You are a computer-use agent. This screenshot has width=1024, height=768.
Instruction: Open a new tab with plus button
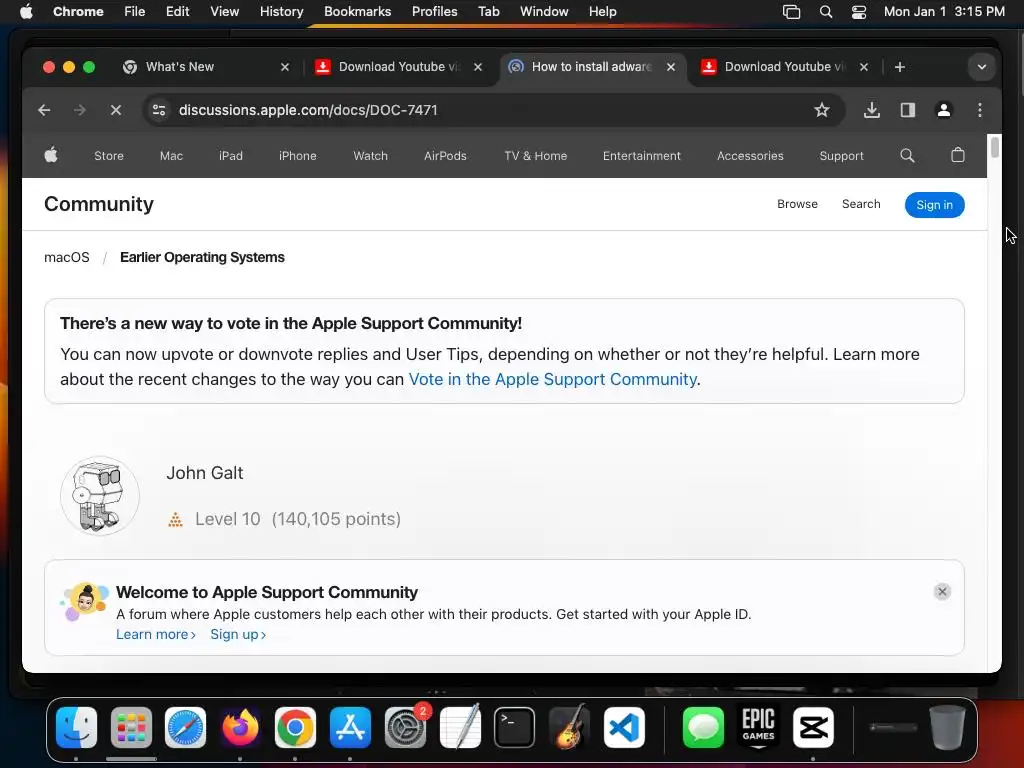(899, 67)
